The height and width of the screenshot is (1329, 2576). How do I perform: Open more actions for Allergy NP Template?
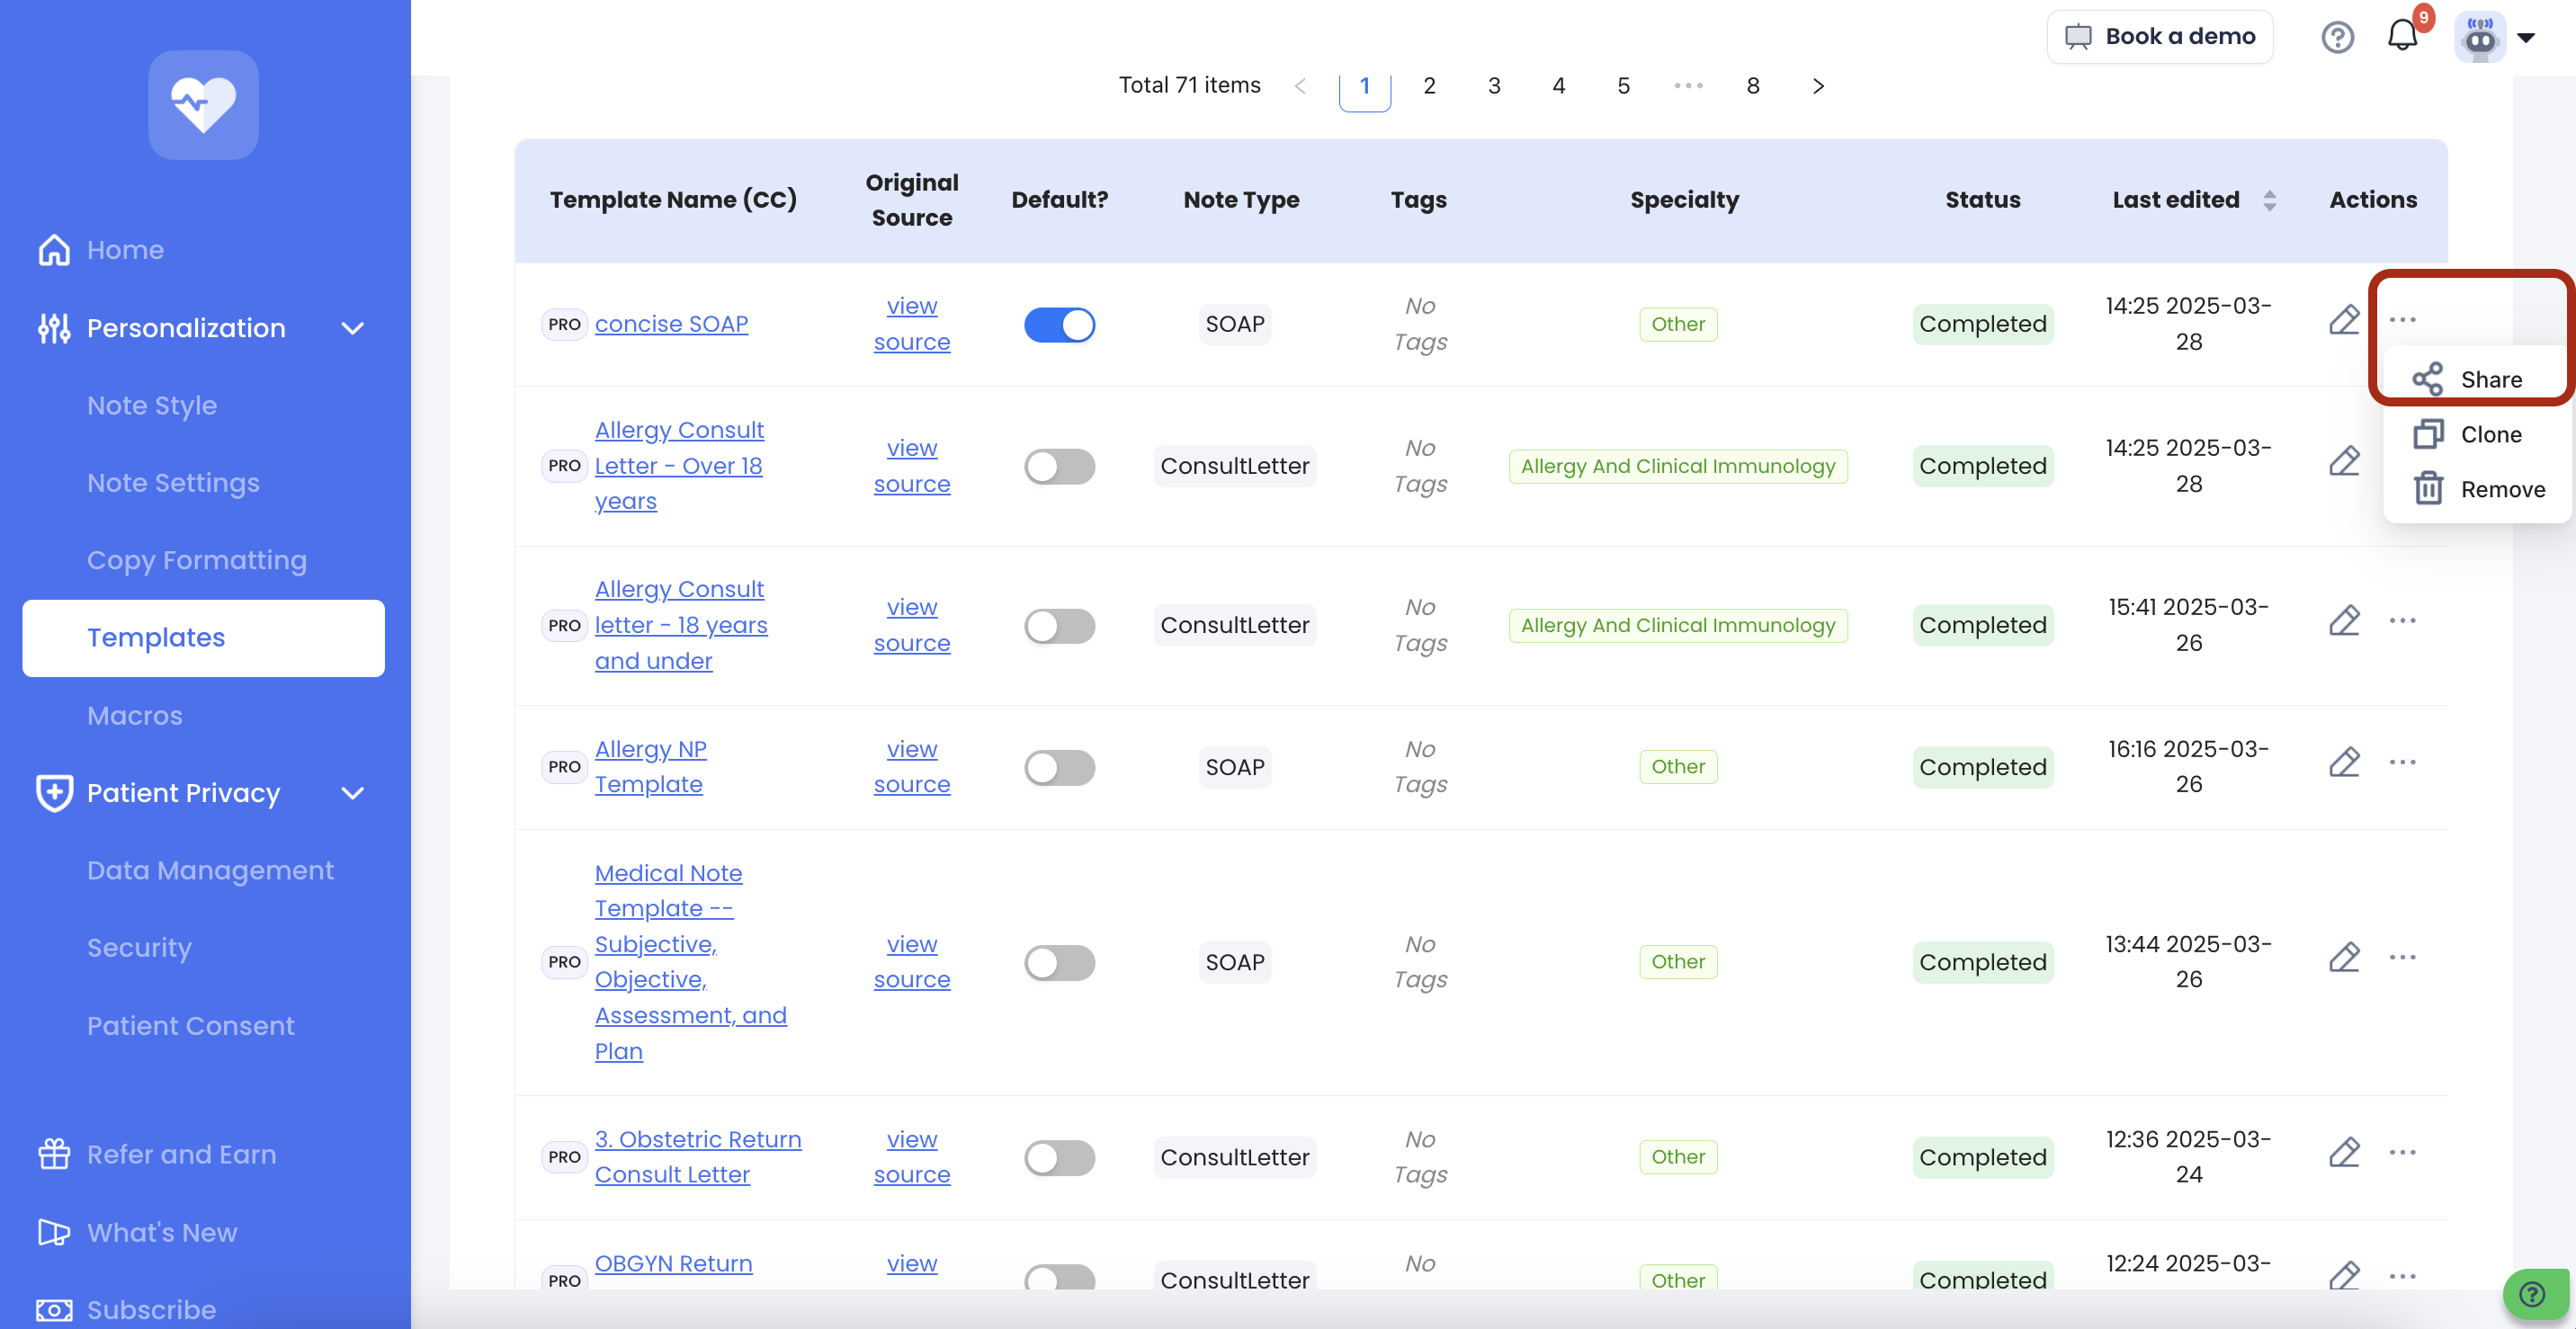point(2402,763)
